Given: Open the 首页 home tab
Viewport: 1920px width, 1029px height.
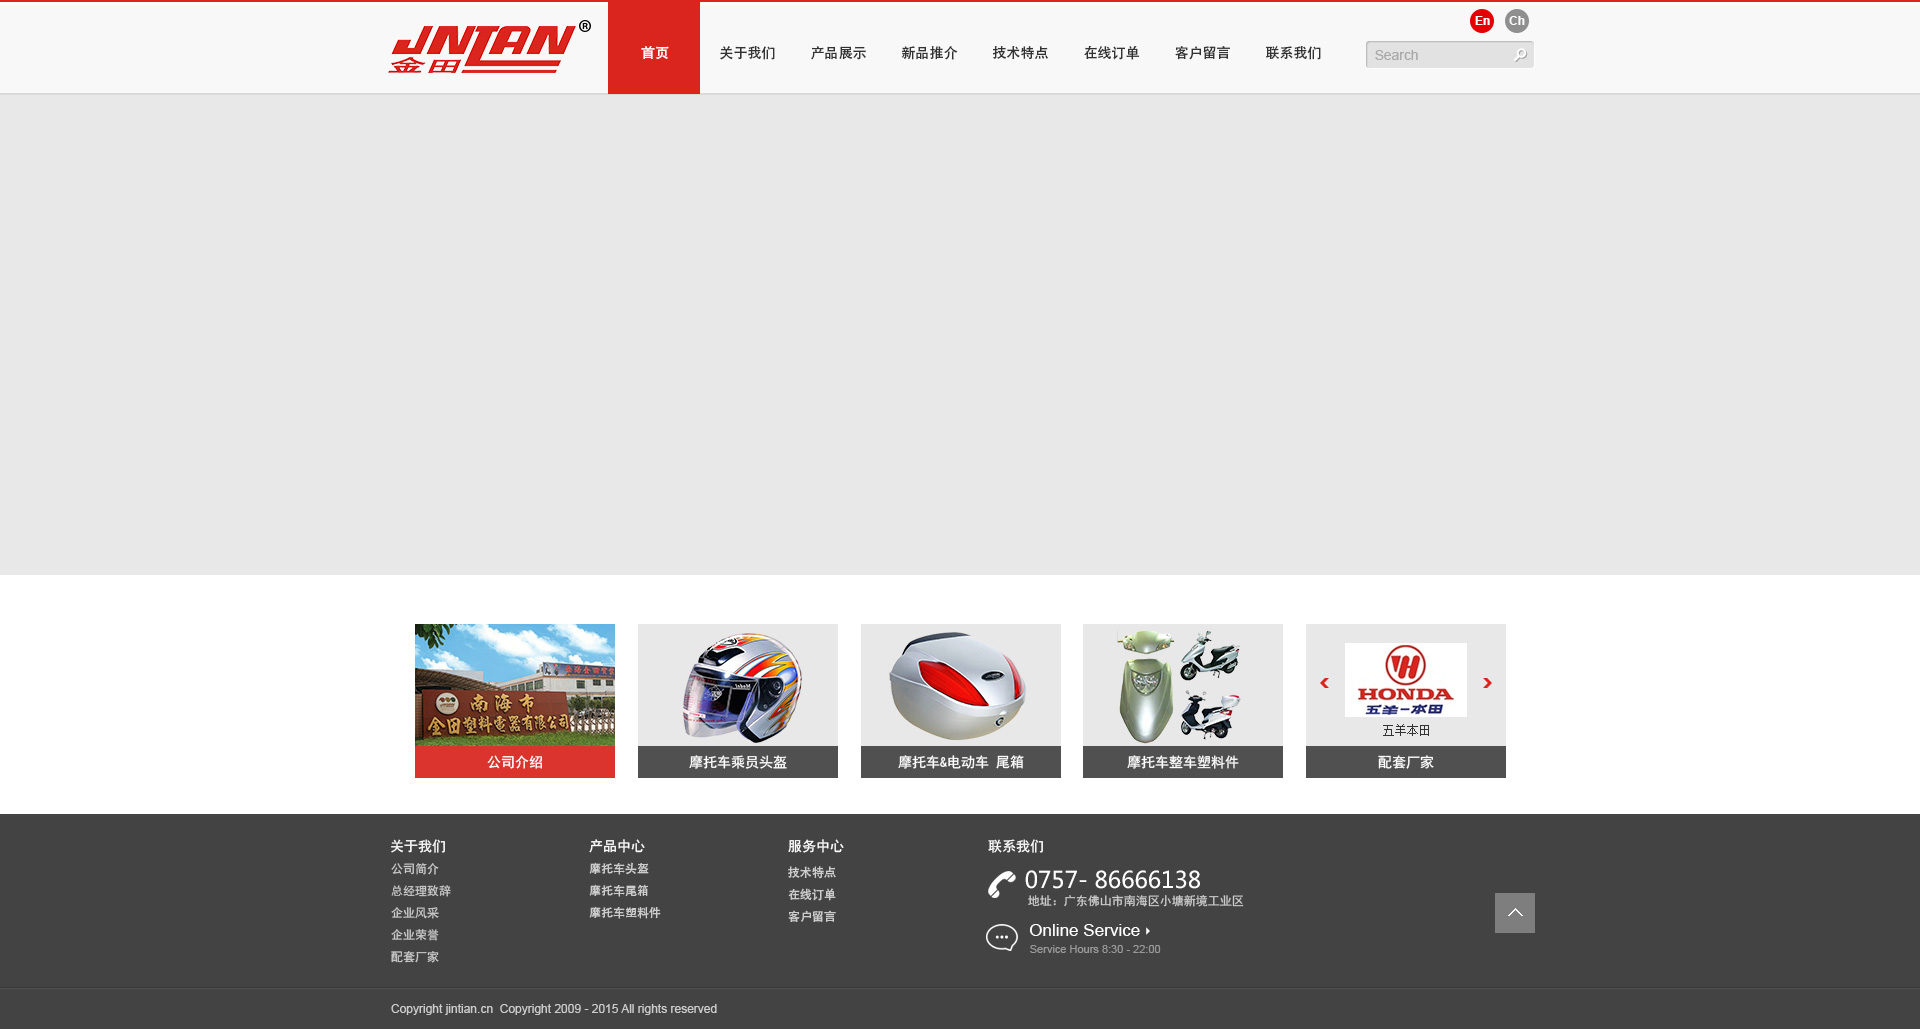Looking at the screenshot, I should point(654,52).
